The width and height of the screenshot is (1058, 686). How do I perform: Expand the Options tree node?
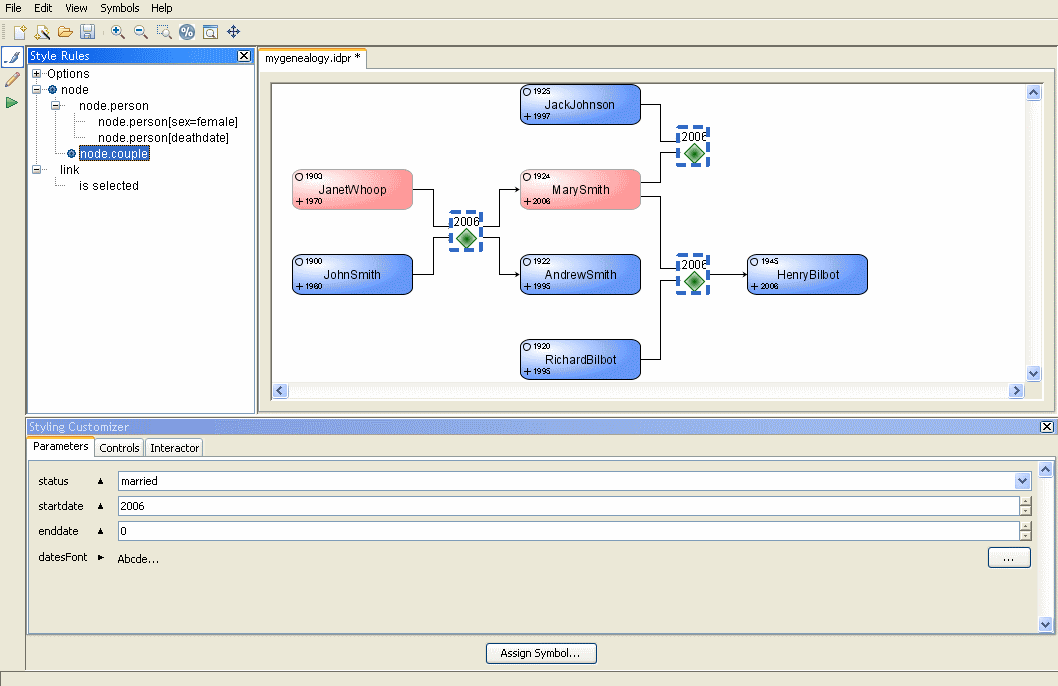(x=37, y=74)
